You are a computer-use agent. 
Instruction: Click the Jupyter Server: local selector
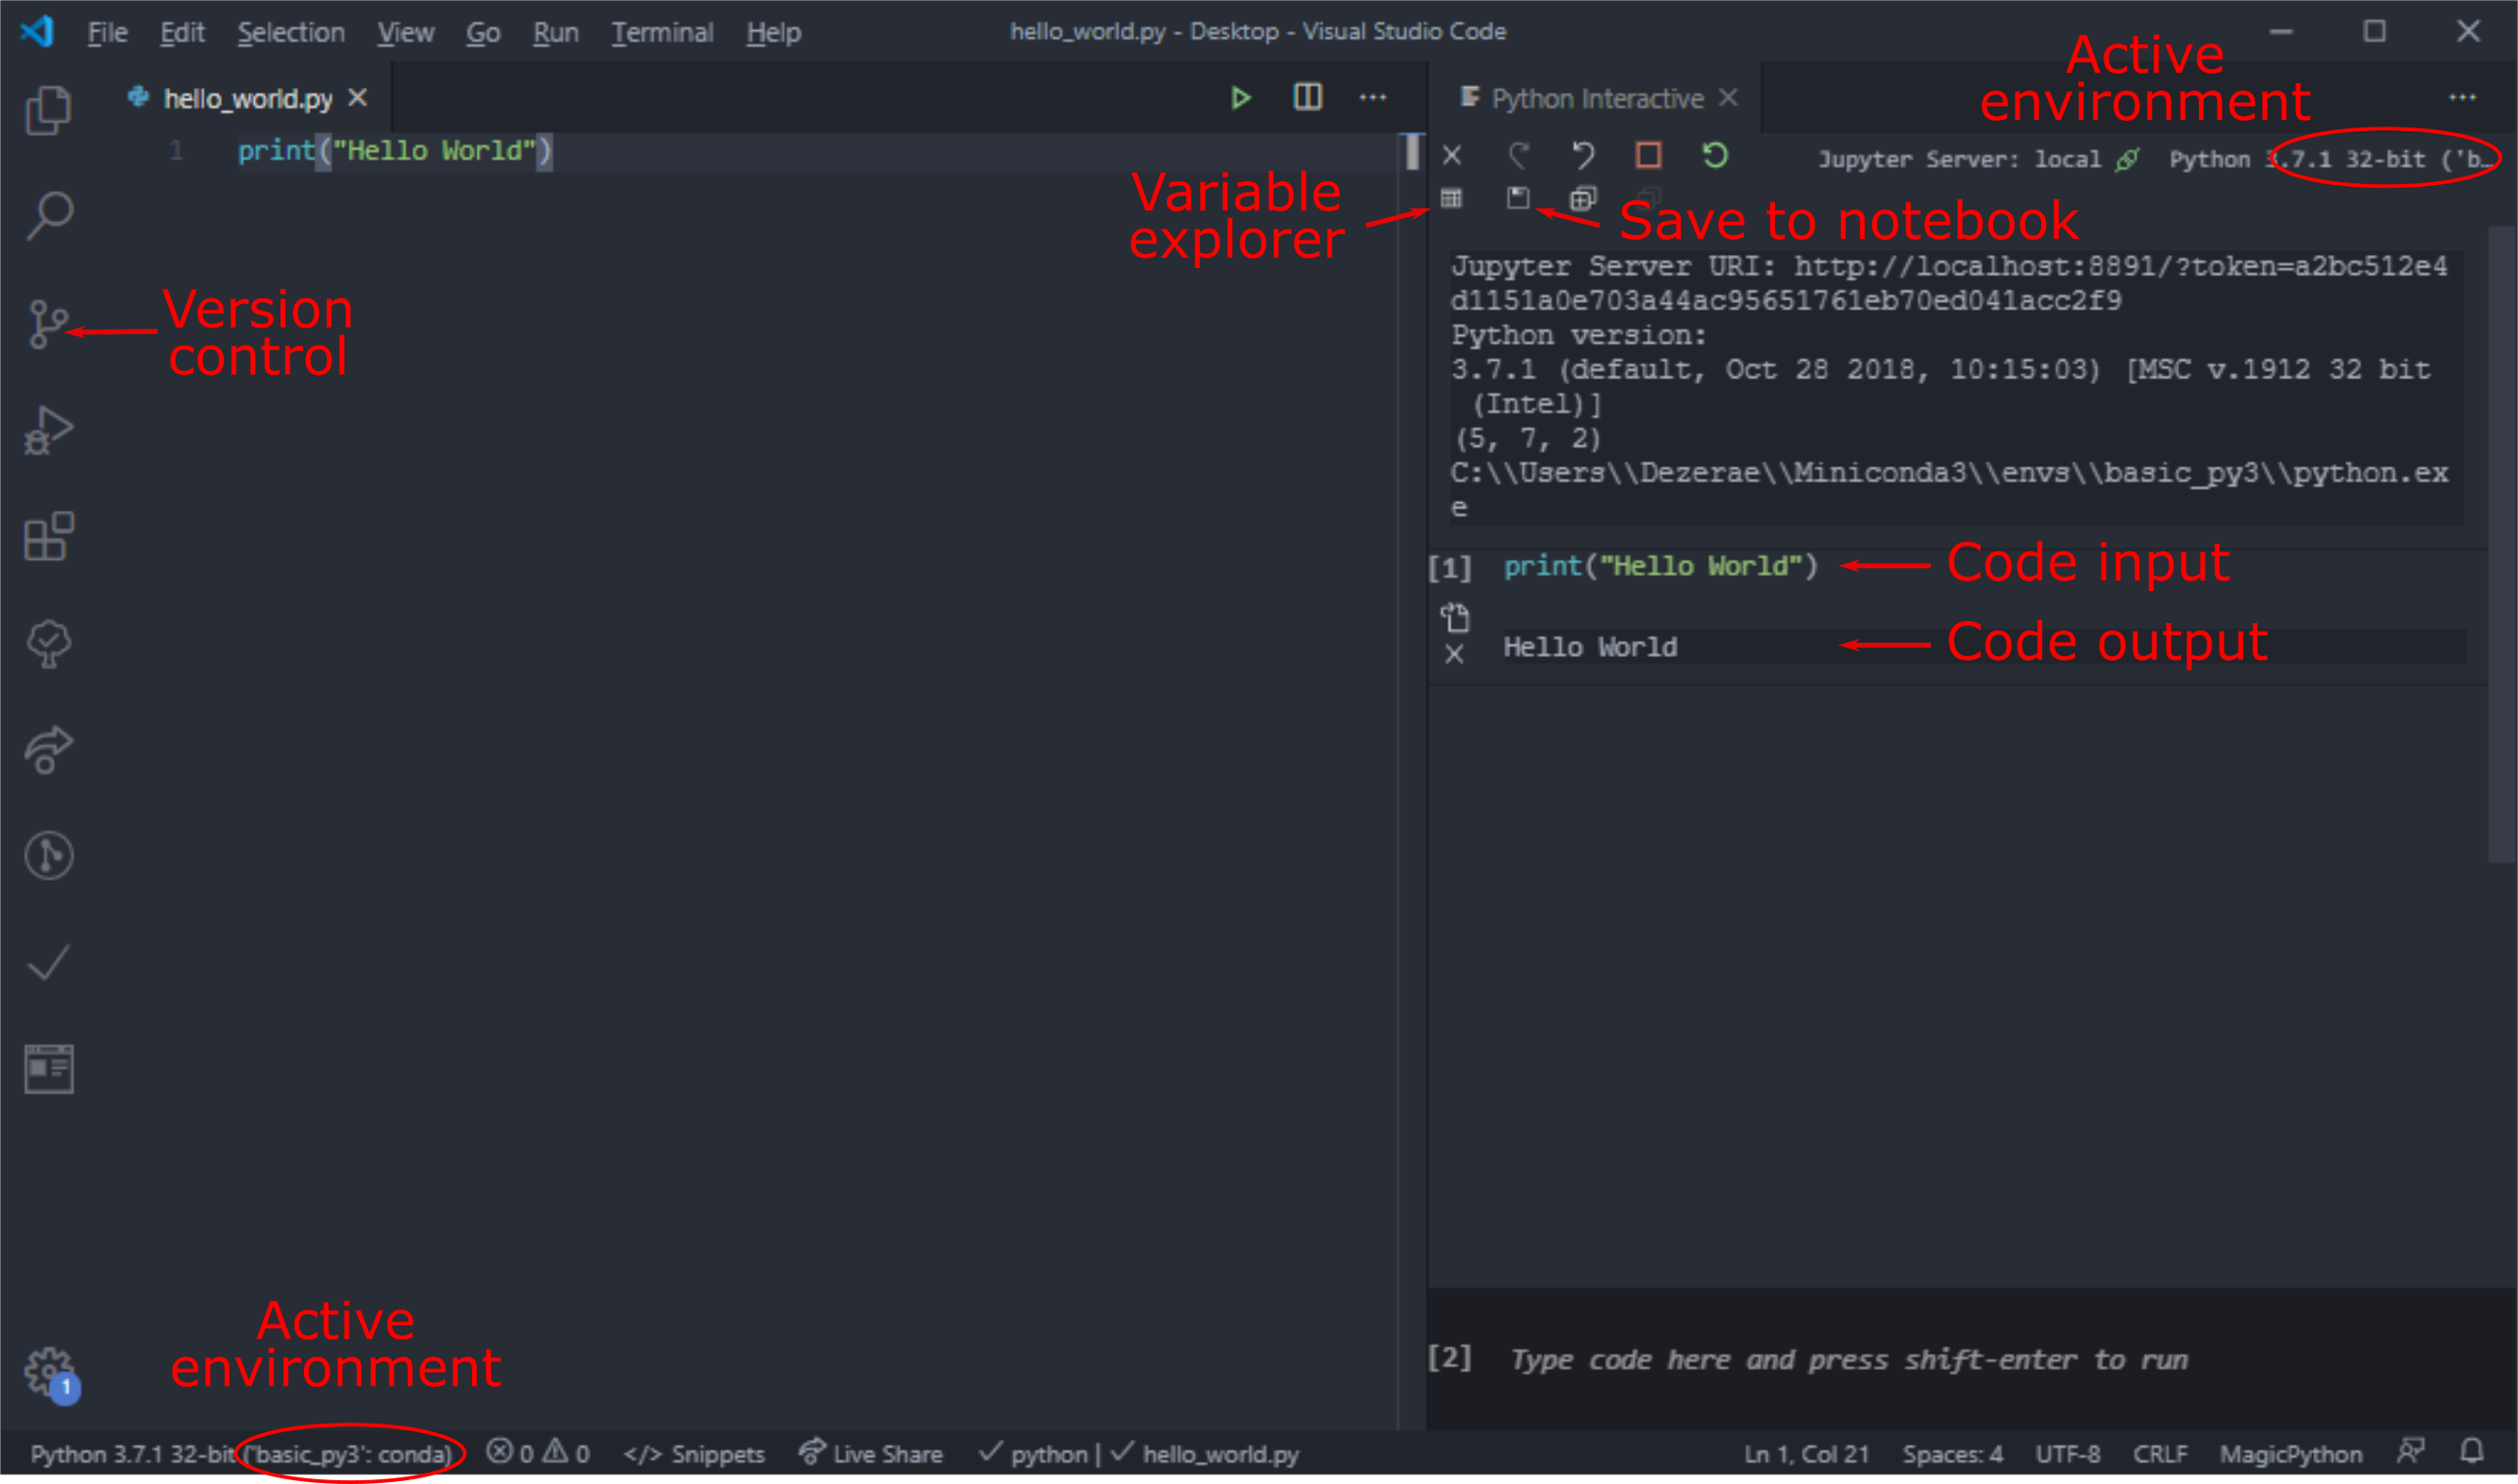pyautogui.click(x=1978, y=159)
